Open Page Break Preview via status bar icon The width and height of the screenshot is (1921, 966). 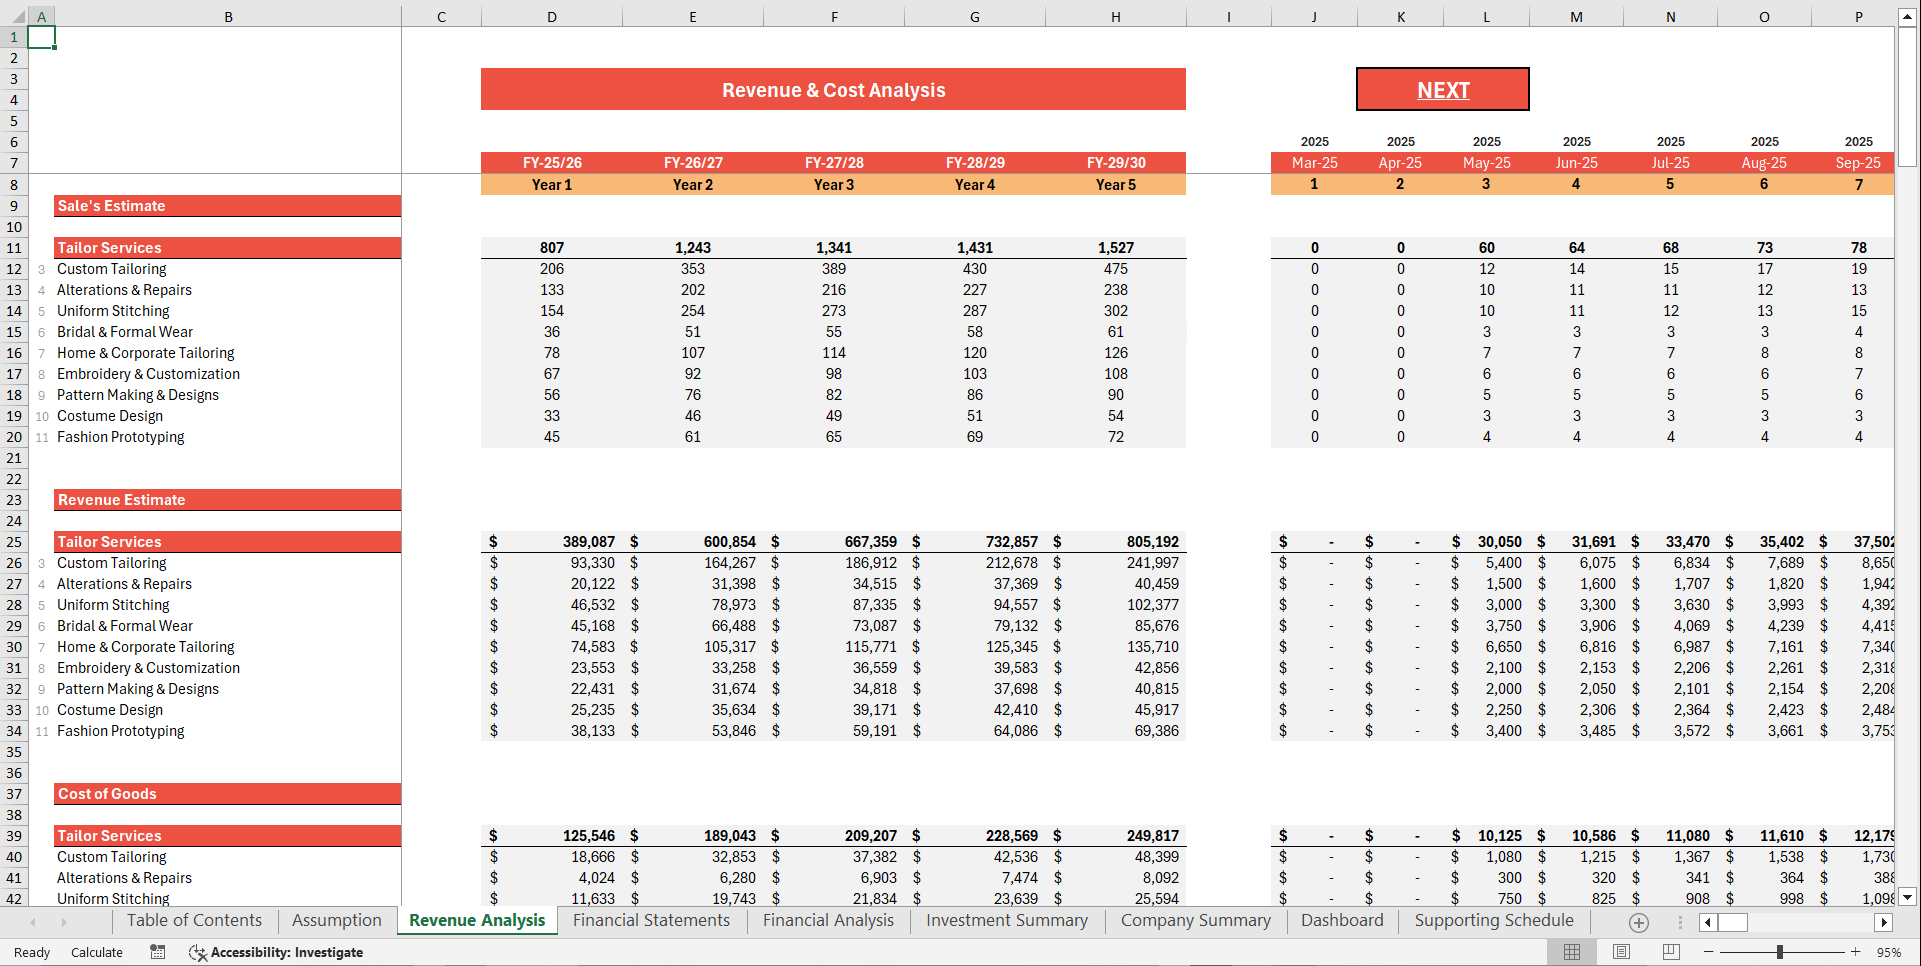[x=1668, y=952]
